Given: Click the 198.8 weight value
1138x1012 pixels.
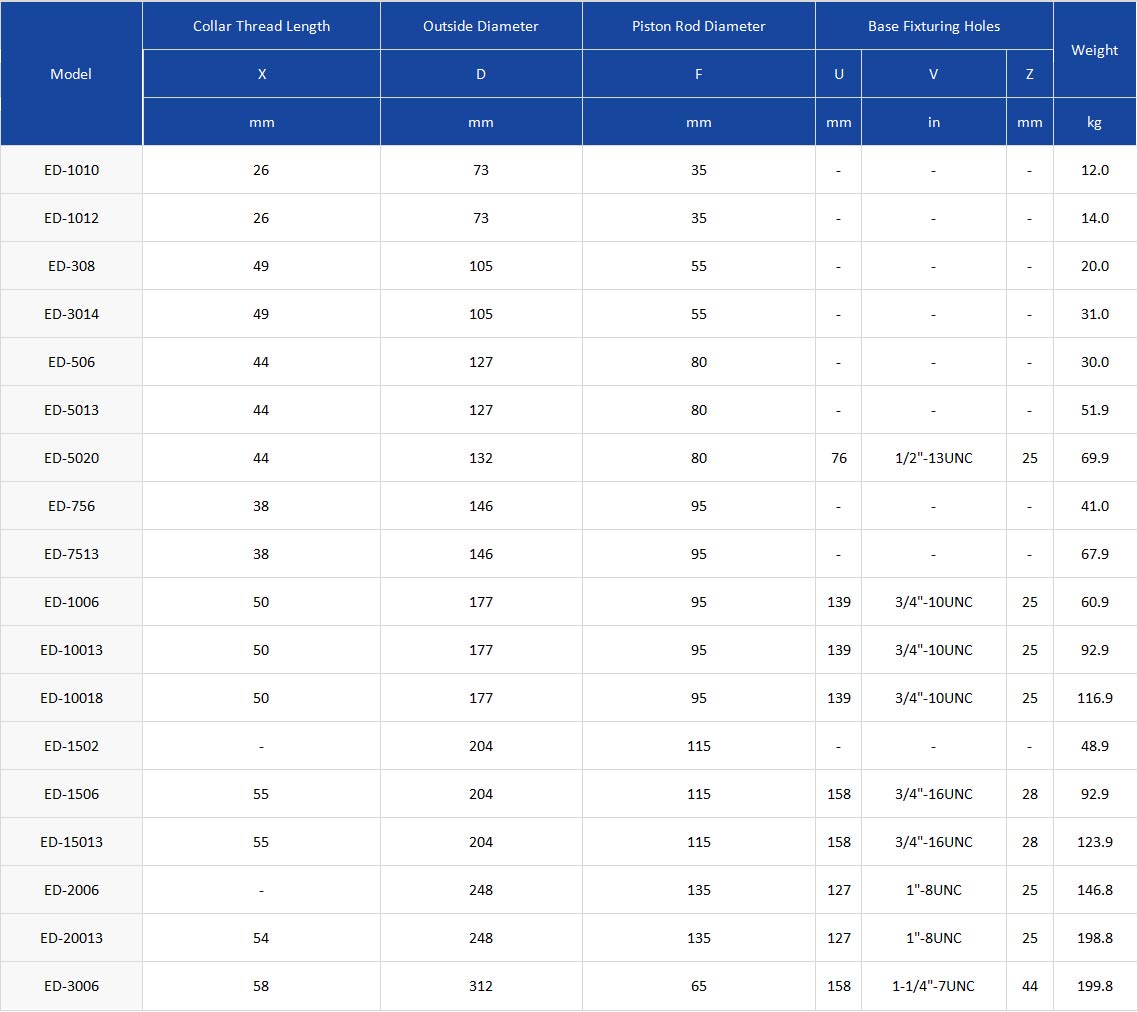Looking at the screenshot, I should coord(1094,937).
